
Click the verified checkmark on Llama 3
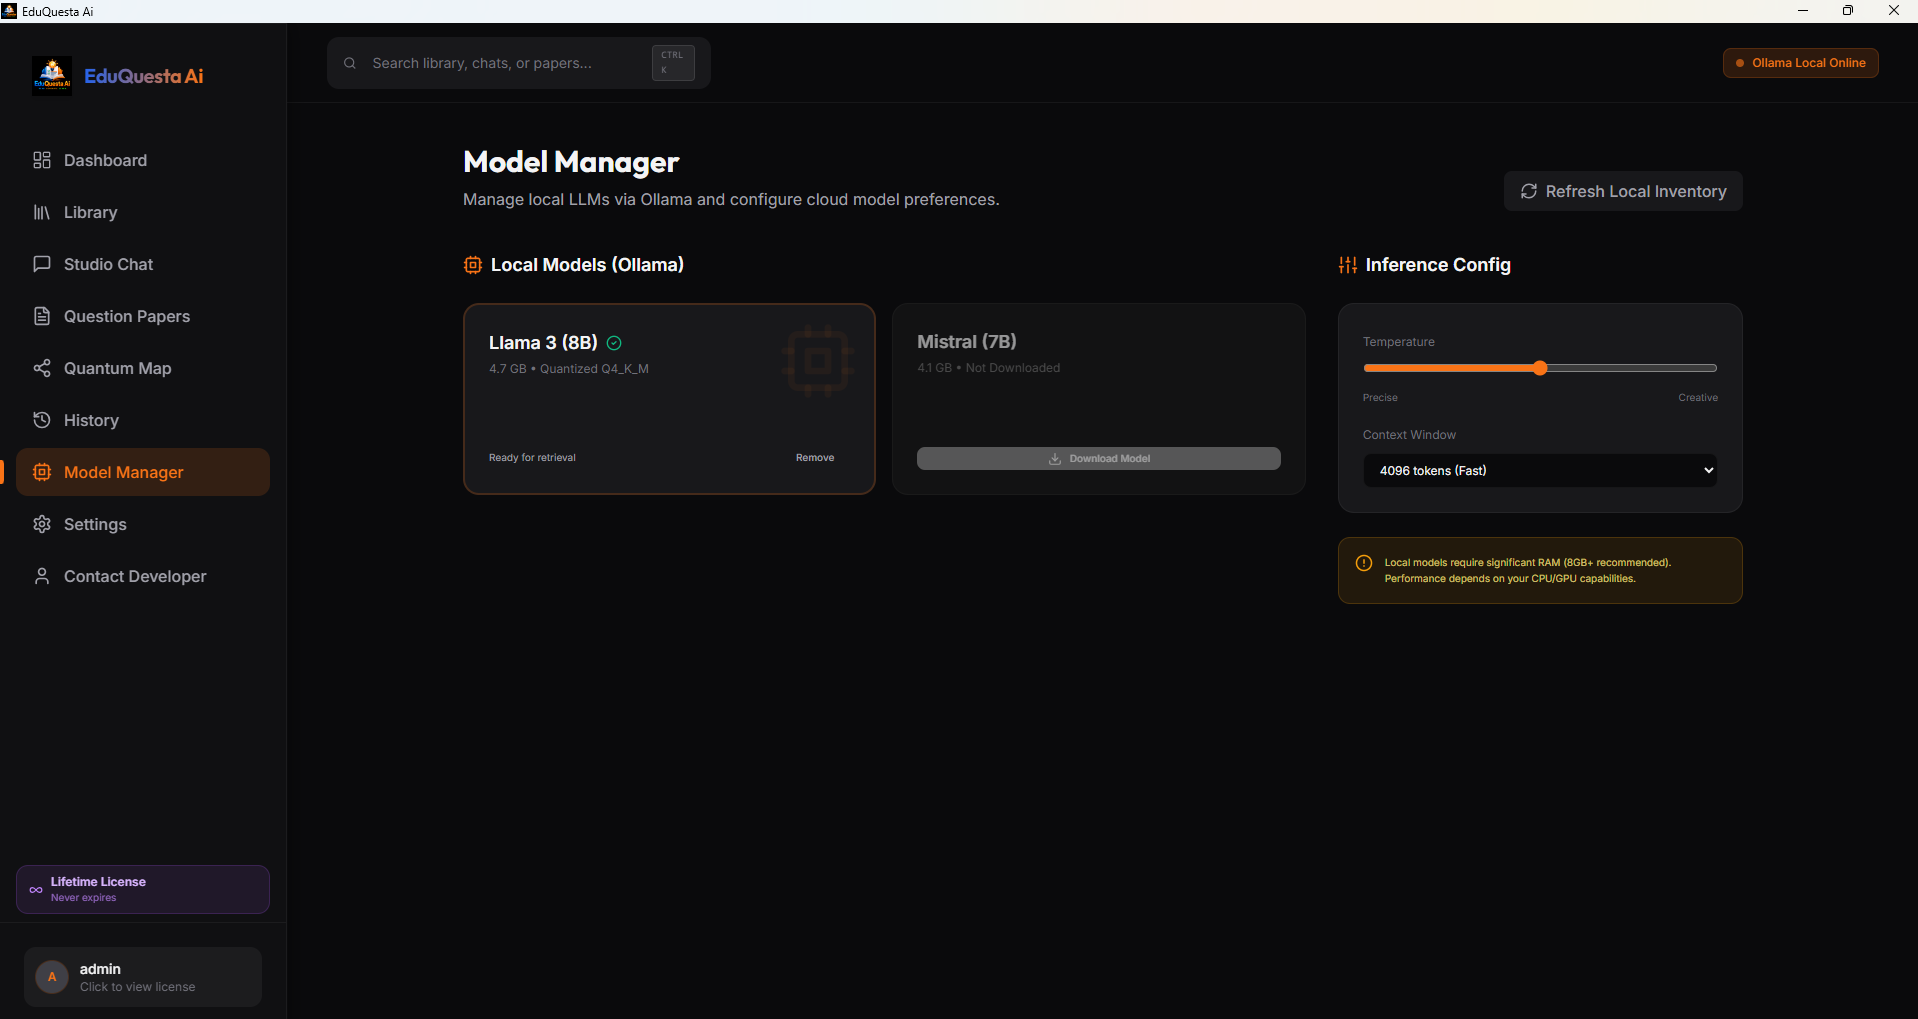click(x=614, y=343)
